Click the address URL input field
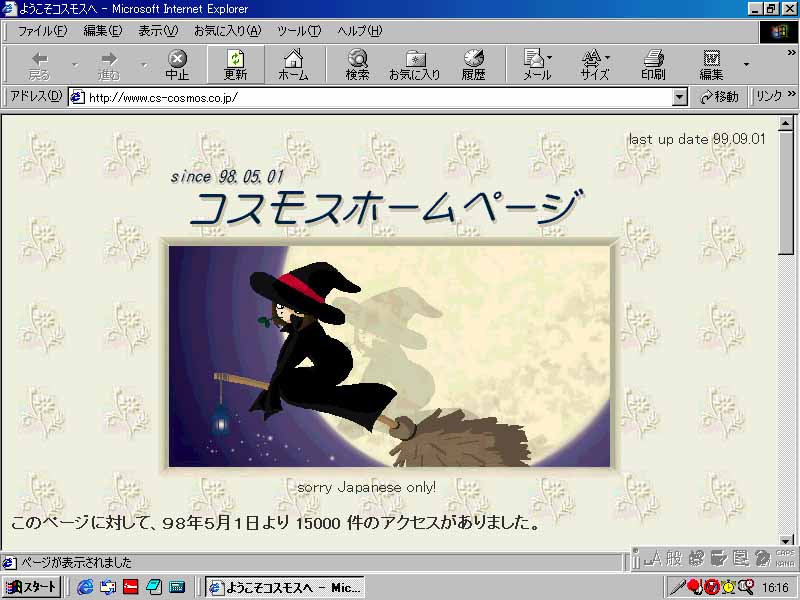The width and height of the screenshot is (800, 600). coord(380,97)
